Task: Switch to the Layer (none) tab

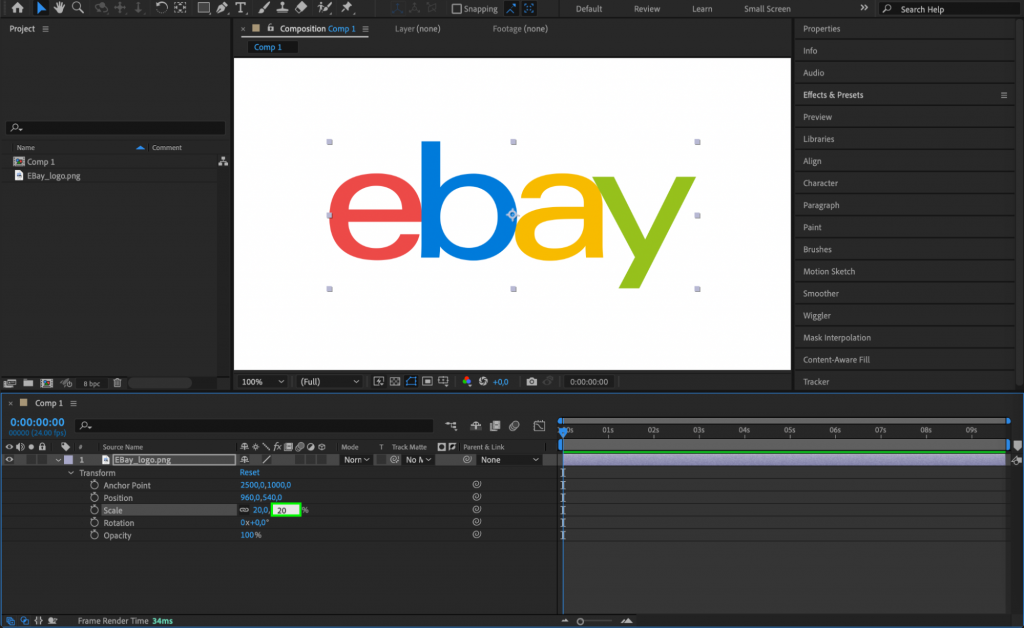Action: 416,29
